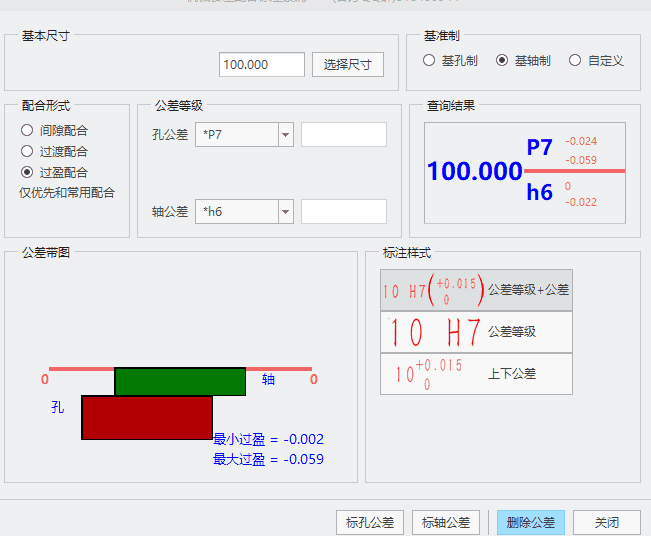Expand the 孔公差 dropdown arrow

pyautogui.click(x=285, y=135)
